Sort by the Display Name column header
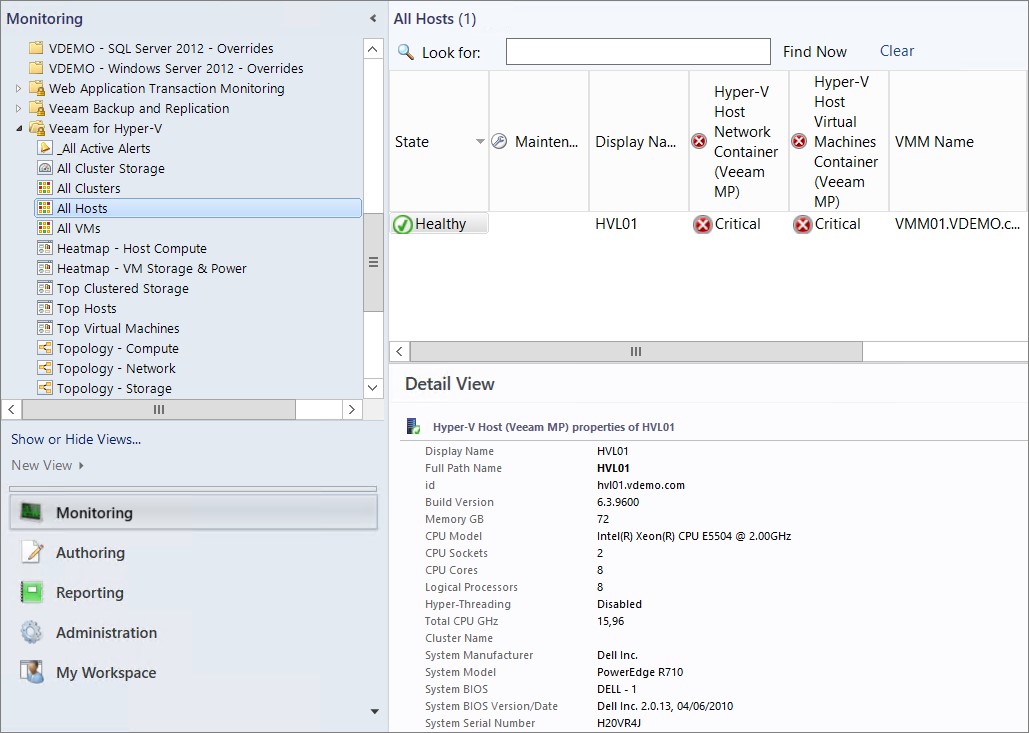This screenshot has height=733, width=1029. 639,142
